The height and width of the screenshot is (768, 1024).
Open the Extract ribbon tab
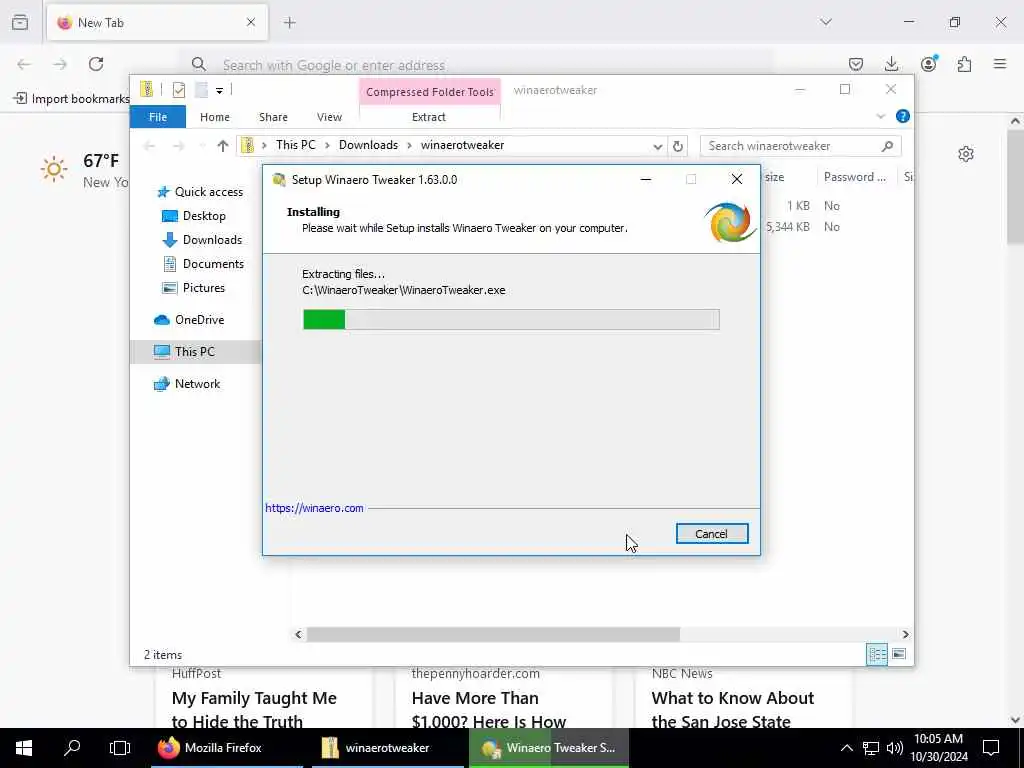[x=429, y=117]
